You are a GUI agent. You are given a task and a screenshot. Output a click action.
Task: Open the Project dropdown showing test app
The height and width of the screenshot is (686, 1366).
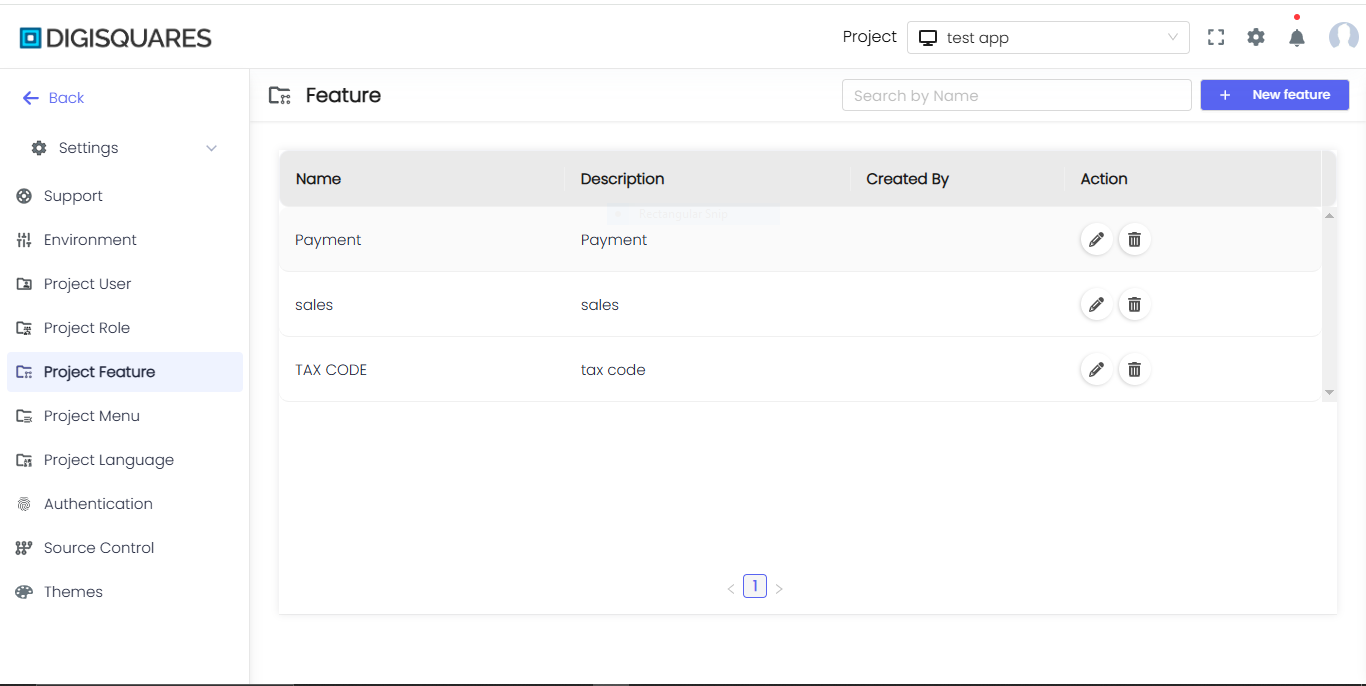click(1048, 38)
